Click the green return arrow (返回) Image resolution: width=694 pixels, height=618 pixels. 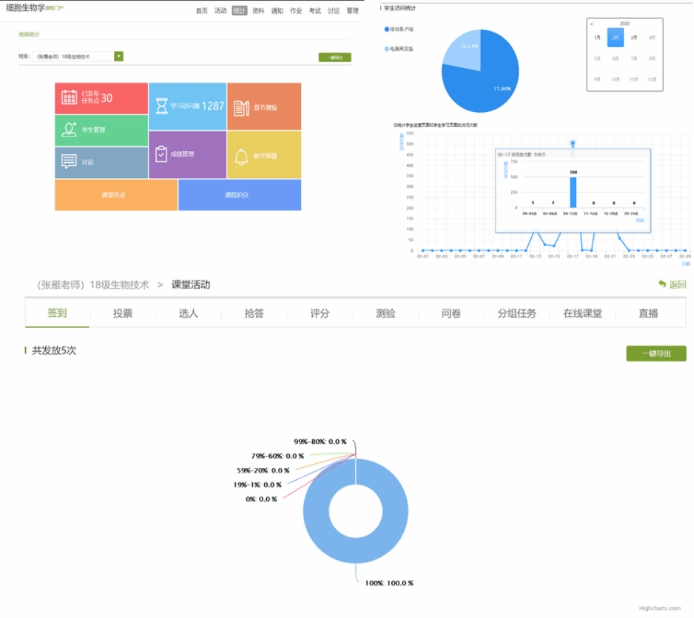click(x=672, y=285)
